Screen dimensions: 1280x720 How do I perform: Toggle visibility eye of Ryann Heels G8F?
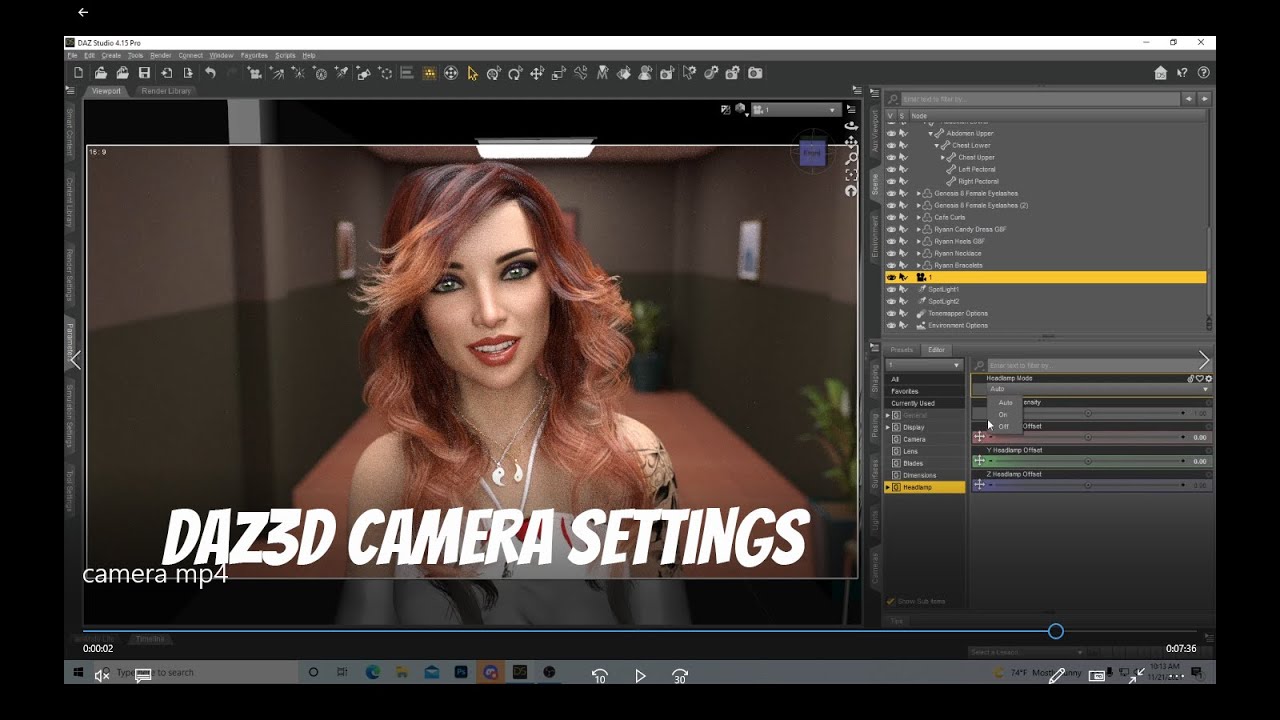891,241
